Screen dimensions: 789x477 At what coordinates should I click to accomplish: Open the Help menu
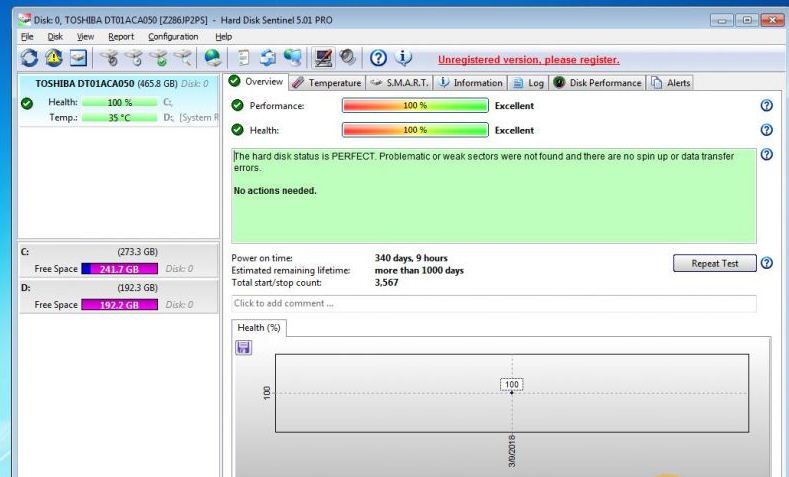[223, 37]
